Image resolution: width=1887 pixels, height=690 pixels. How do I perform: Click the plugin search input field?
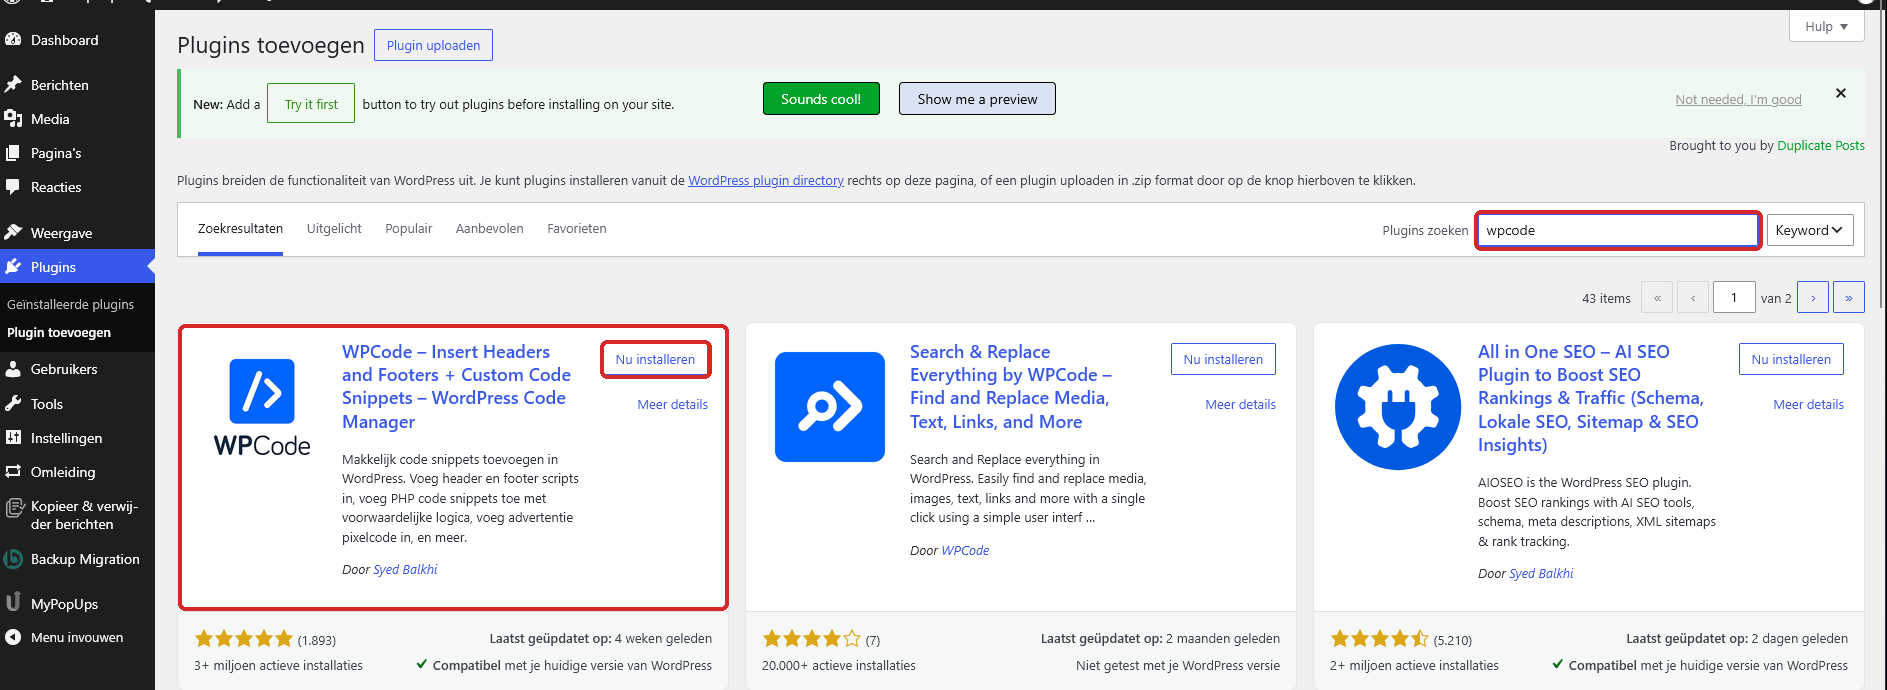click(1618, 230)
